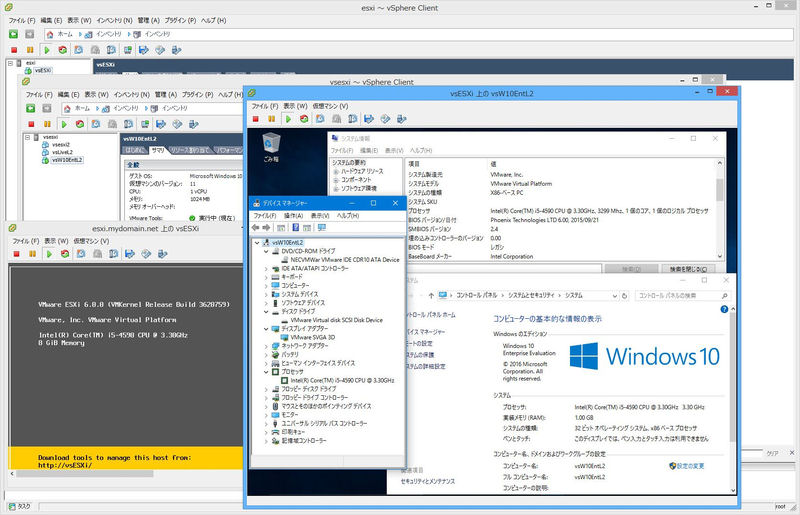Collapse vsesxi host tree in vsesxi client
Viewport: 800px width, 515px height.
28,137
